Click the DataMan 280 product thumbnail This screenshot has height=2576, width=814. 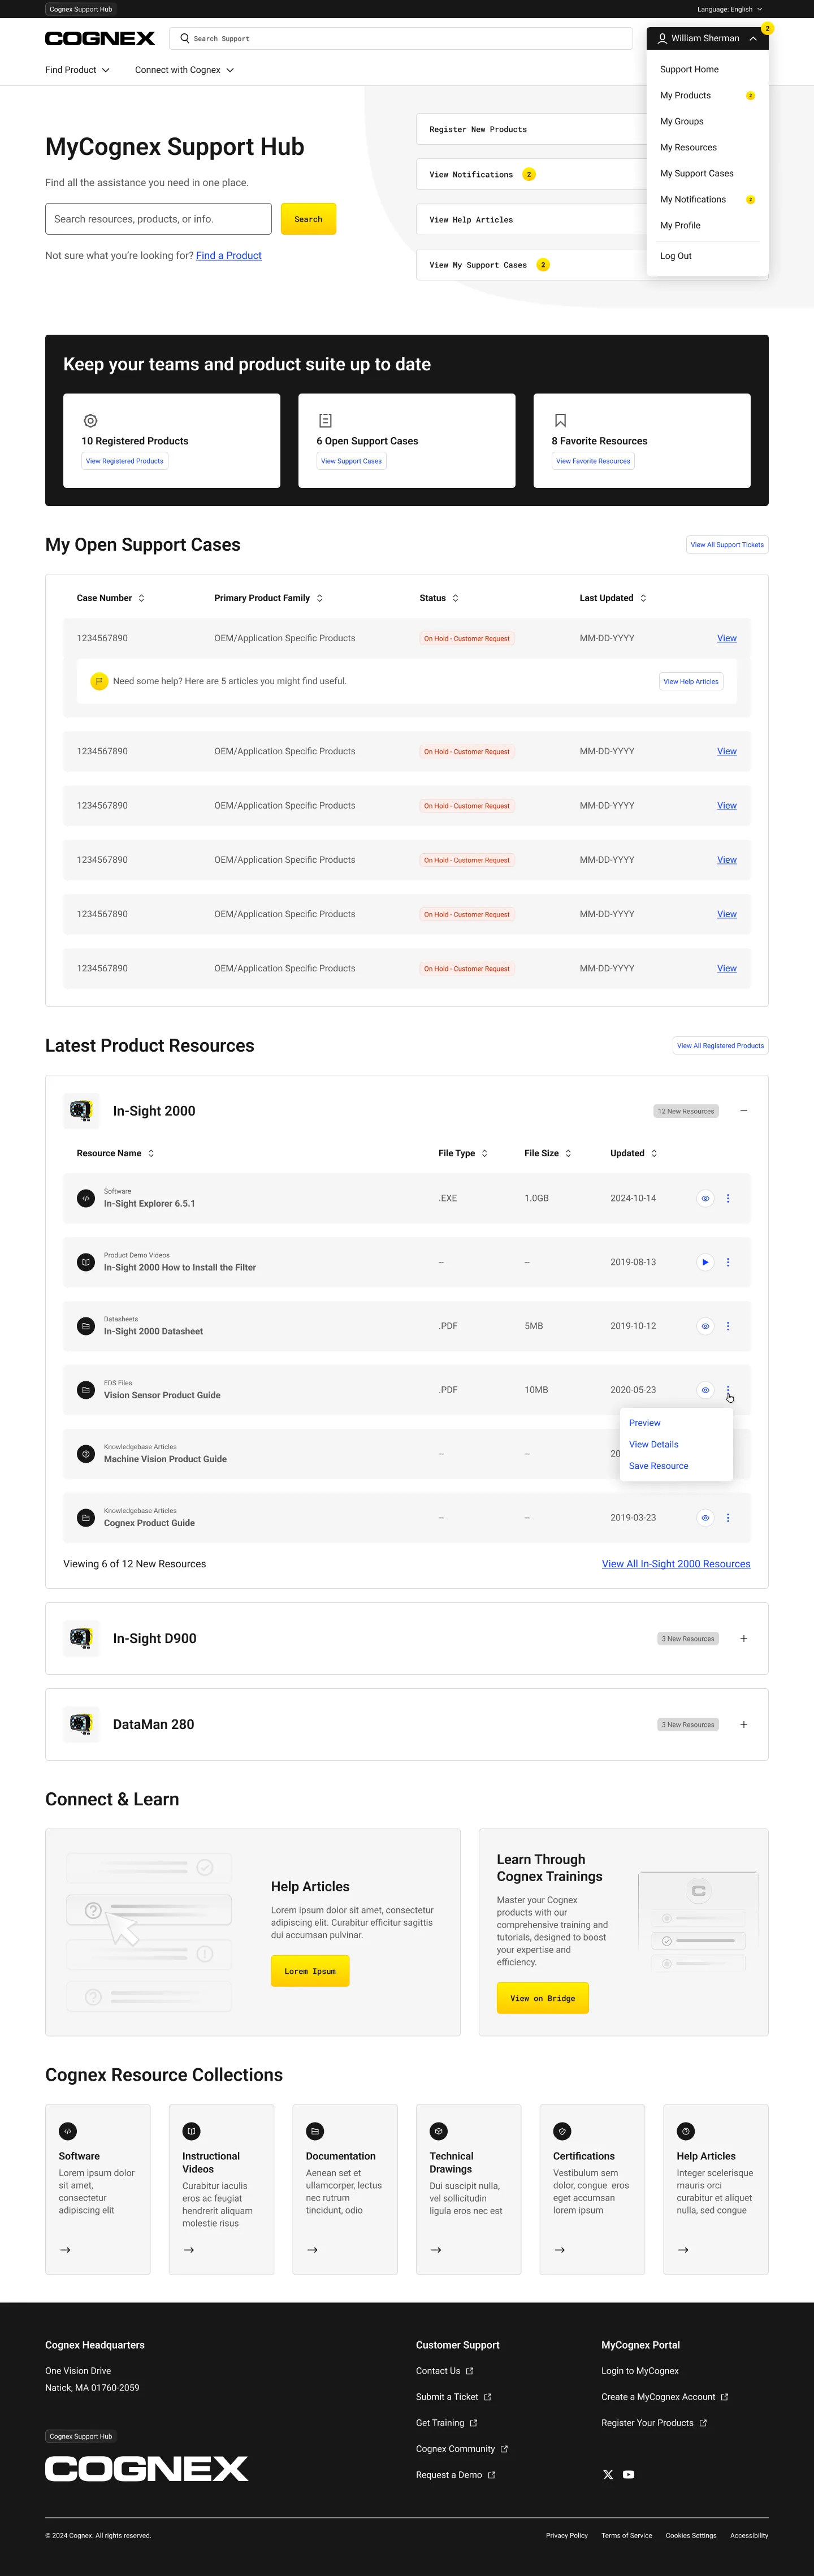[x=81, y=1724]
